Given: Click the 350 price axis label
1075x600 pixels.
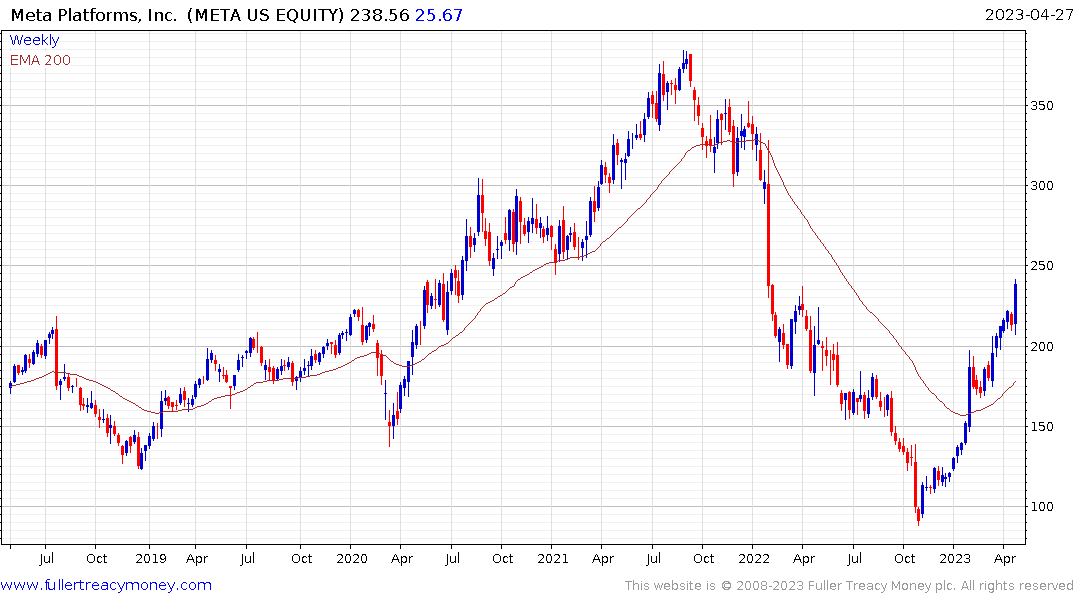Looking at the screenshot, I should [x=1042, y=106].
